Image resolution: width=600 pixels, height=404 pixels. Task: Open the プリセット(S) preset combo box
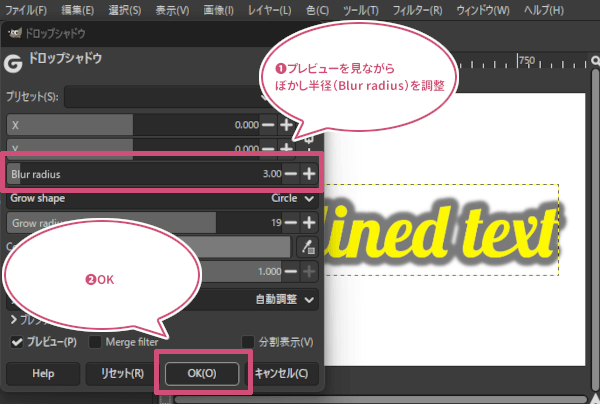point(160,98)
